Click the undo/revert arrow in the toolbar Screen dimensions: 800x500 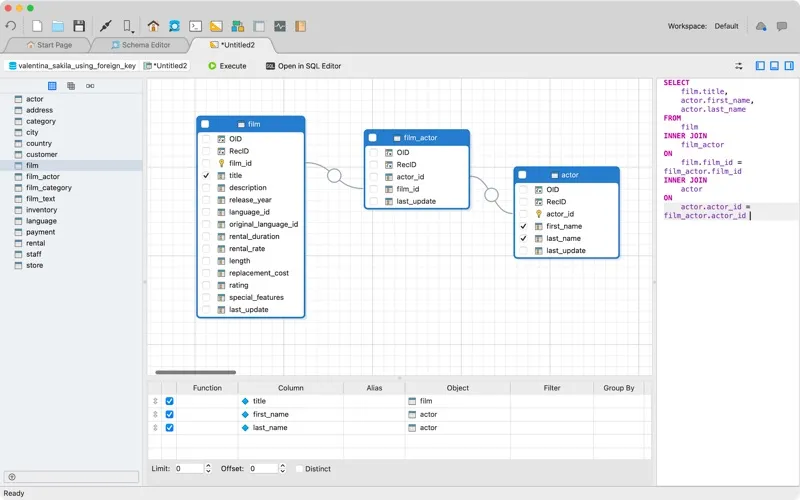[x=11, y=26]
